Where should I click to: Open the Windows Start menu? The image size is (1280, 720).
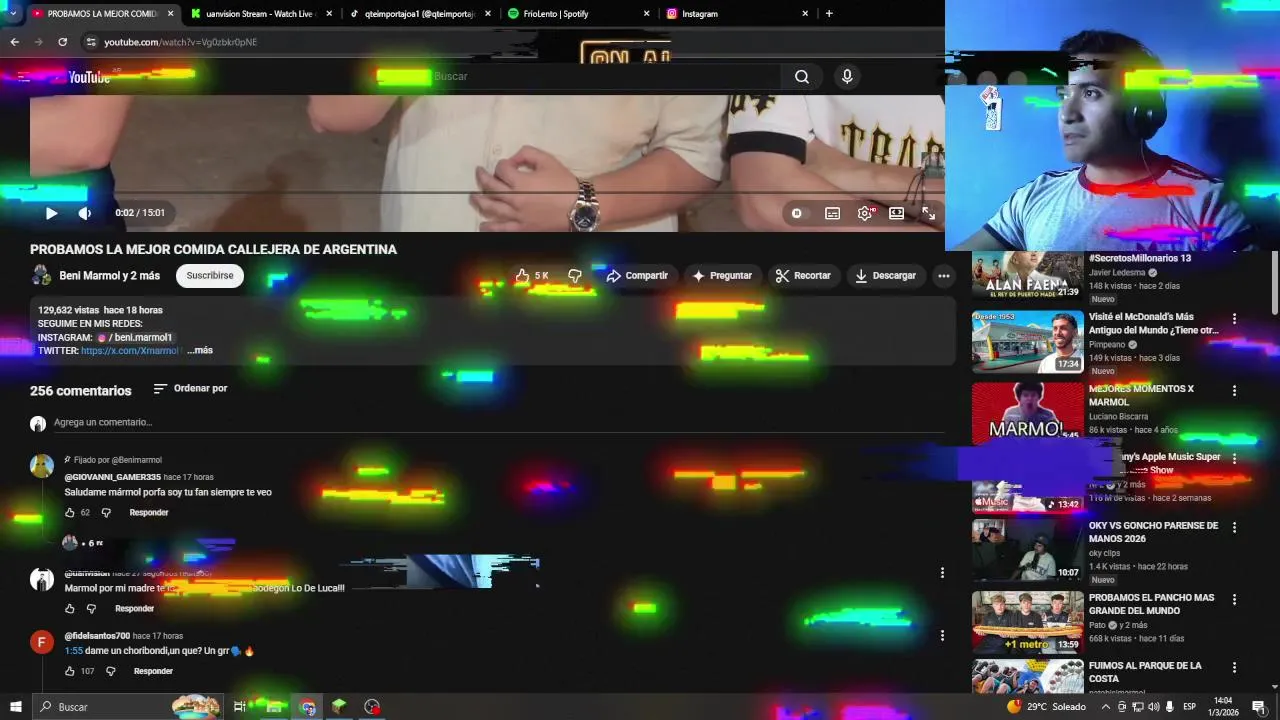(16, 707)
